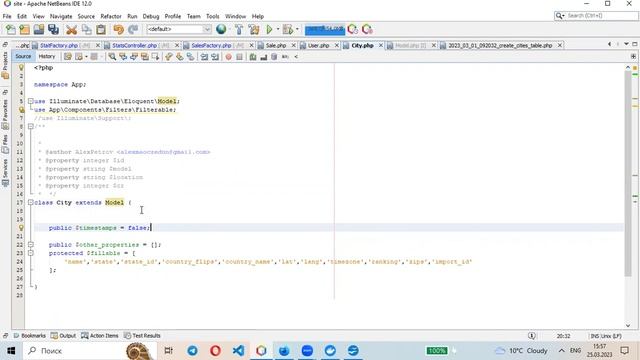Viewport: 640px width, 360px height.
Task: Click the Cut scissors icon
Action: pos(71,29)
